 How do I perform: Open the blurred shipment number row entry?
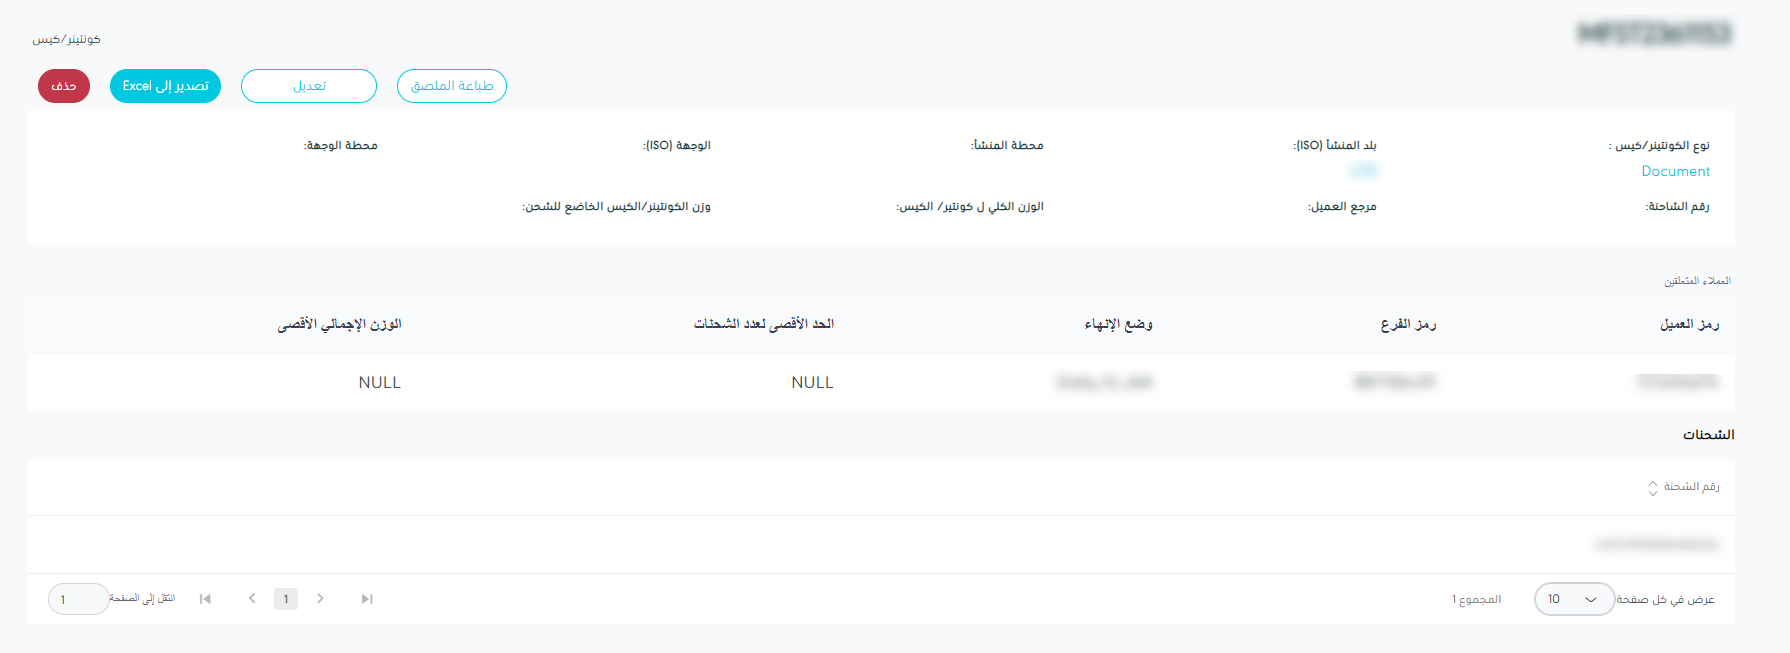point(1657,544)
